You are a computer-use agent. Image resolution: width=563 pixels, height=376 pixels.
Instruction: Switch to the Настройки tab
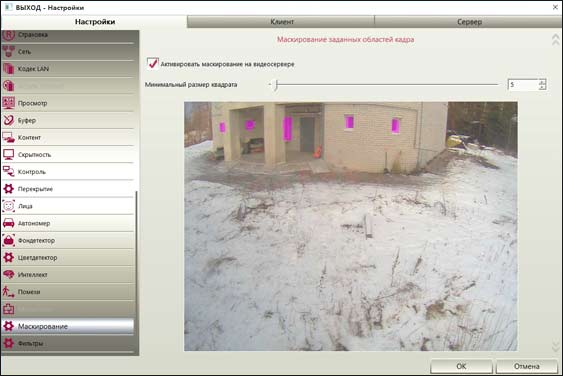[x=95, y=22]
